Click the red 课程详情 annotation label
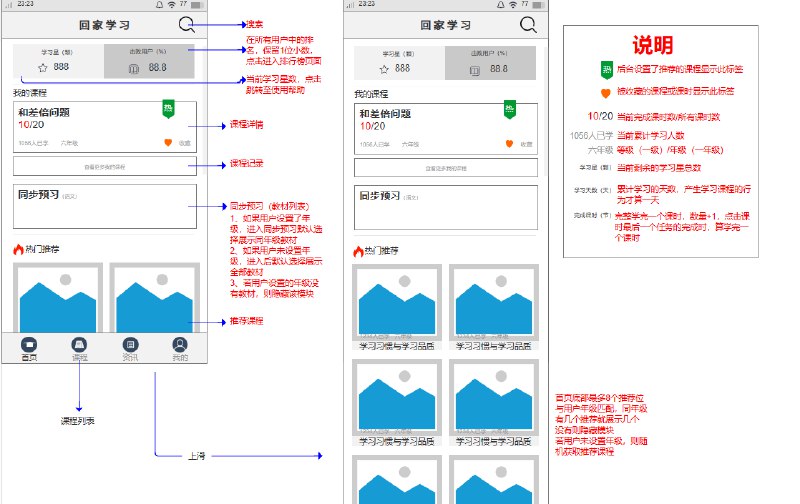 246,124
